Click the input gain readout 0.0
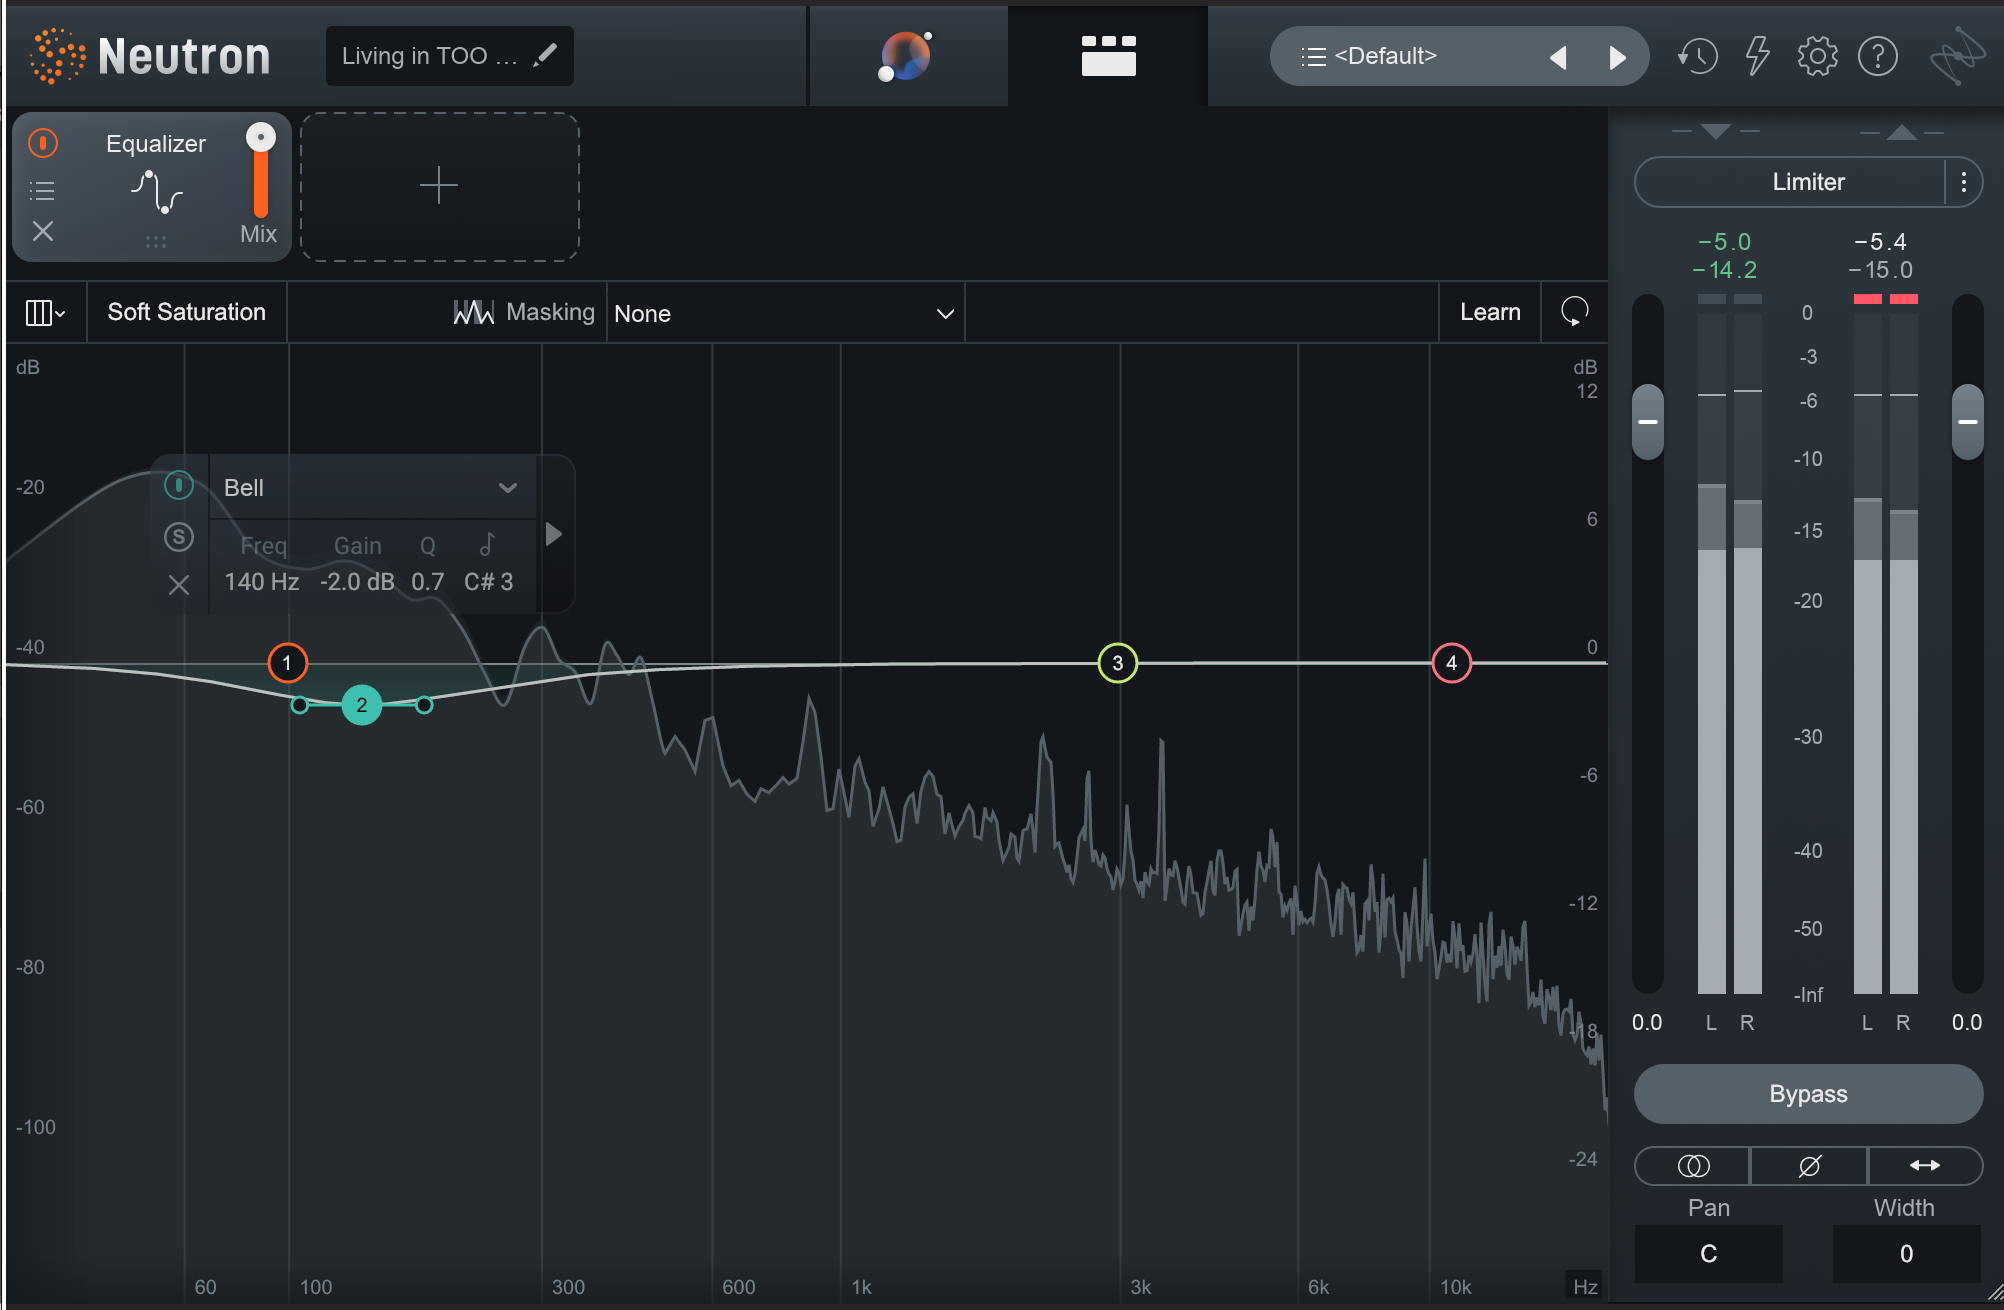Viewport: 2004px width, 1310px height. [x=1647, y=1023]
